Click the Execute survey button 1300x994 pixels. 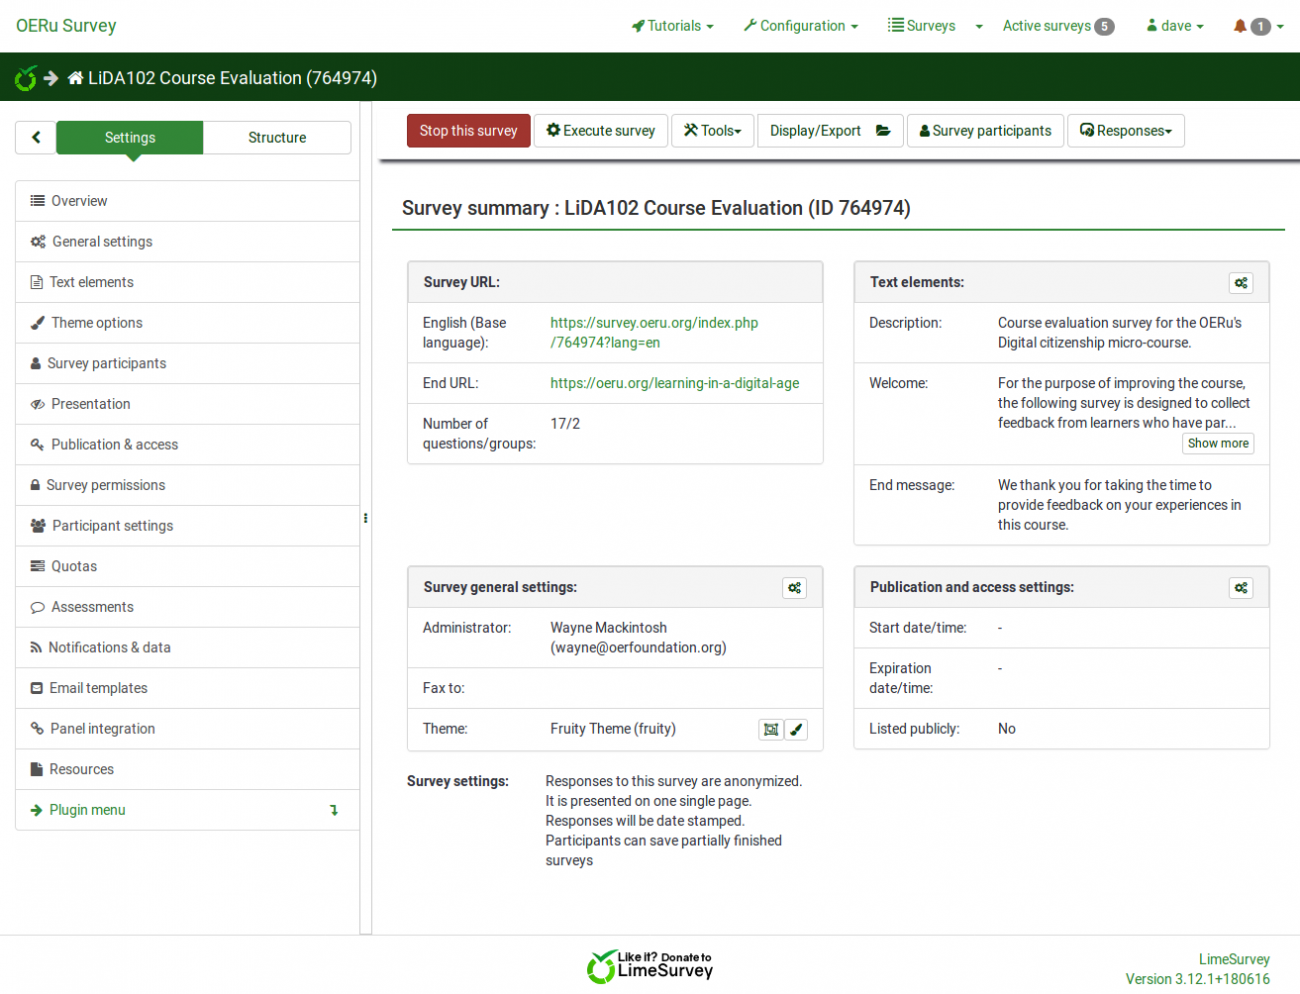(x=601, y=131)
